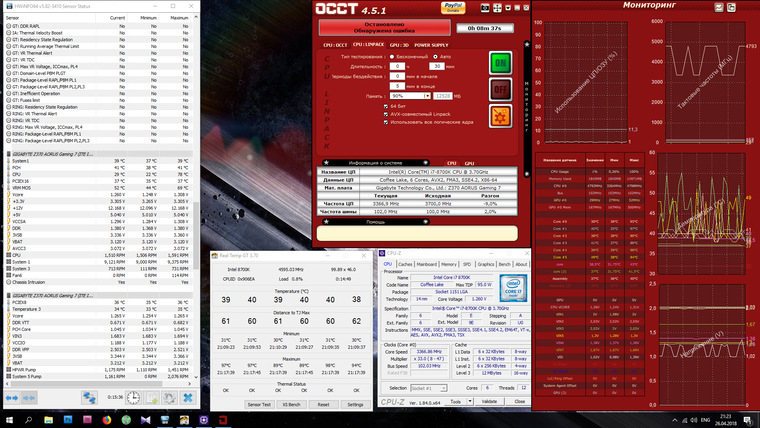Switch to the GPU : 3D tab
760x428 pixels.
tap(399, 45)
